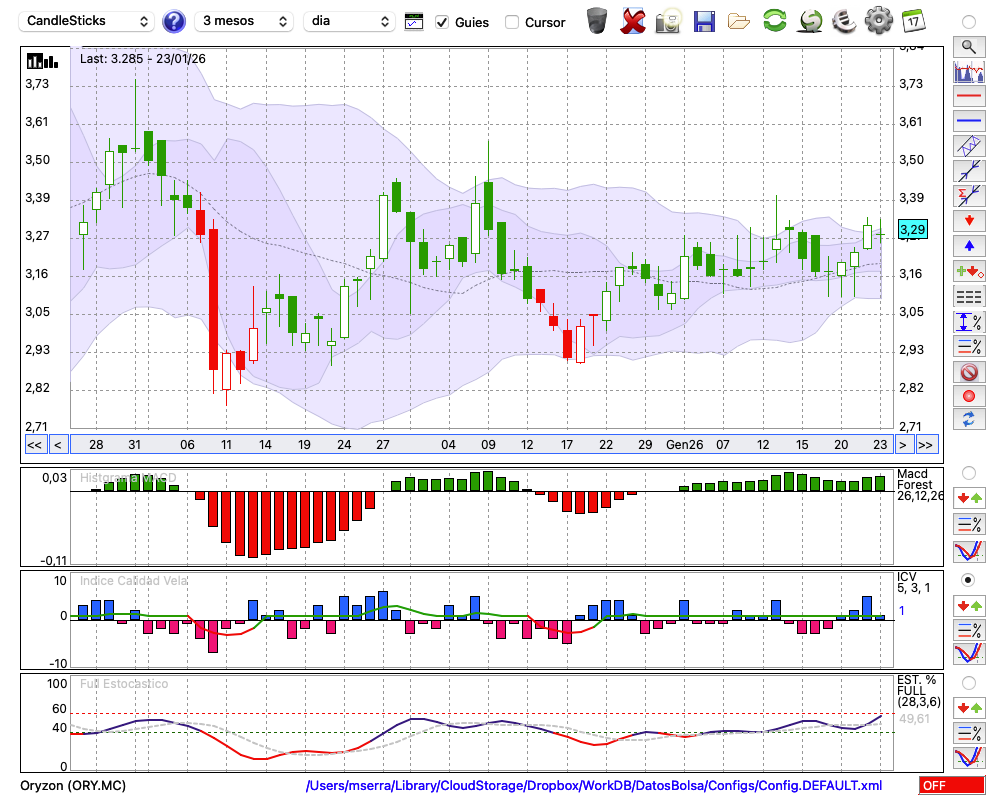Select the radio button beside Macd Forest panel
The image size is (1000, 800).
[x=968, y=472]
